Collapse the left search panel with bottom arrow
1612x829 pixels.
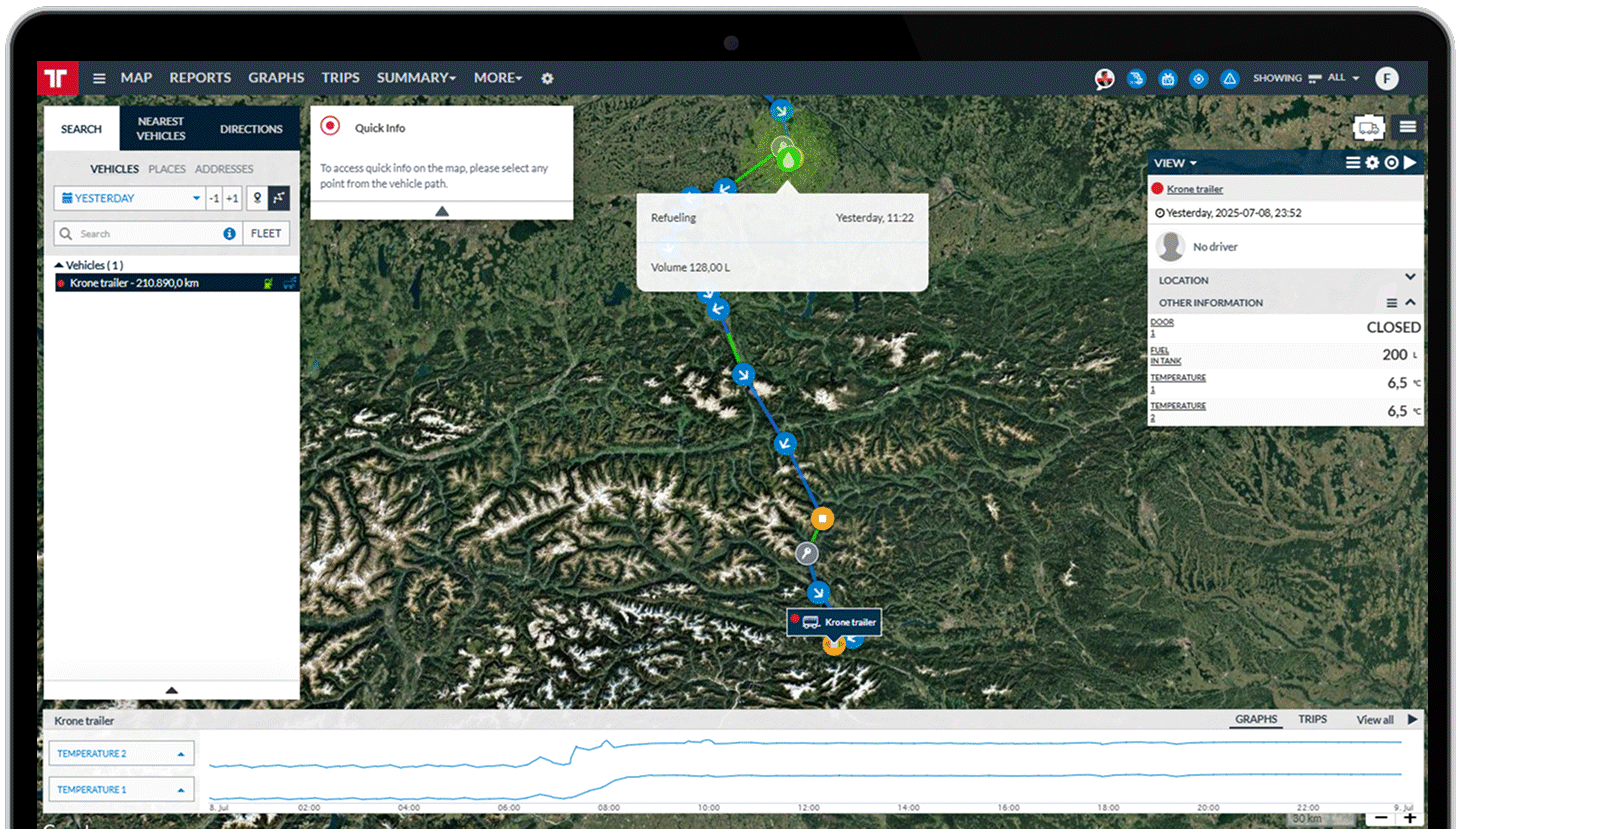point(171,690)
